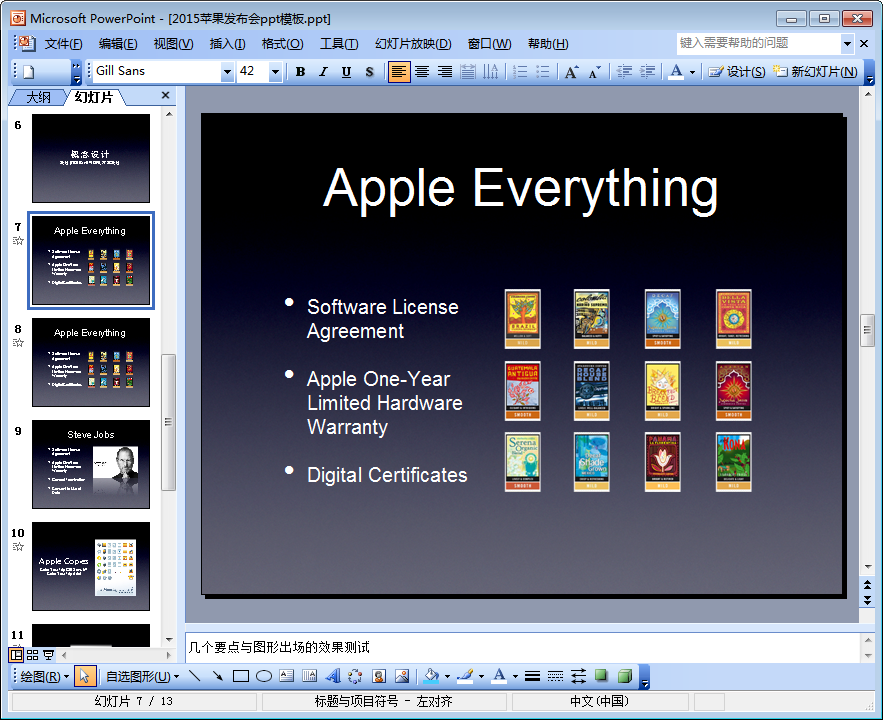This screenshot has width=883, height=720.
Task: Open the 帮助(H) menu
Action: click(x=548, y=44)
